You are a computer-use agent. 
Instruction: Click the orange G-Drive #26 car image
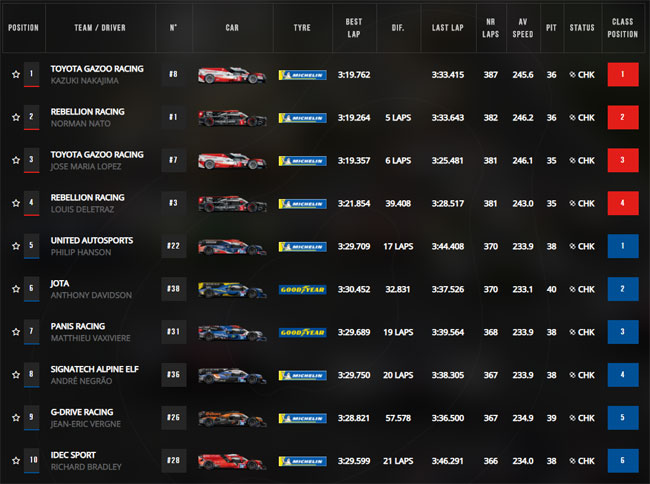(x=232, y=419)
